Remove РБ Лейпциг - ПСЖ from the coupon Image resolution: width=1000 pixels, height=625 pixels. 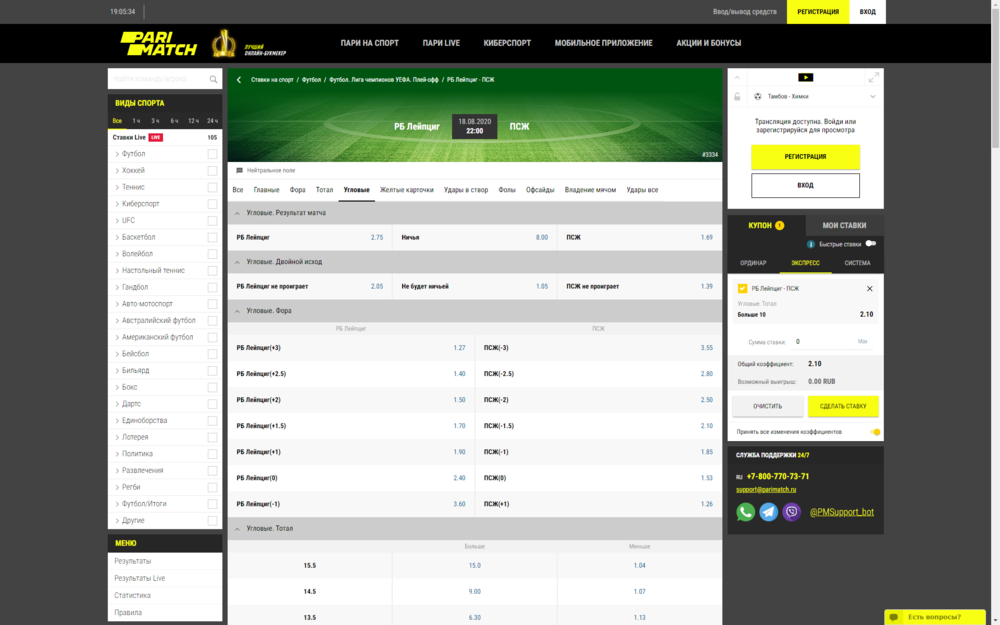pyautogui.click(x=869, y=289)
